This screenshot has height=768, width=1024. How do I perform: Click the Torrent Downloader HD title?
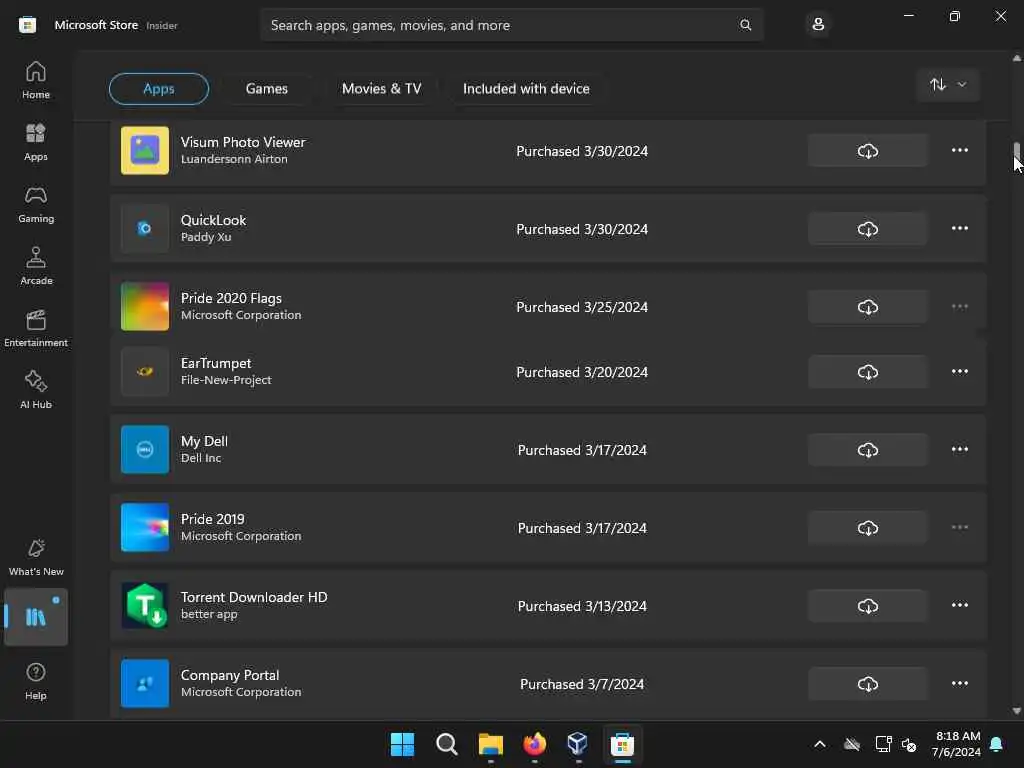254,597
